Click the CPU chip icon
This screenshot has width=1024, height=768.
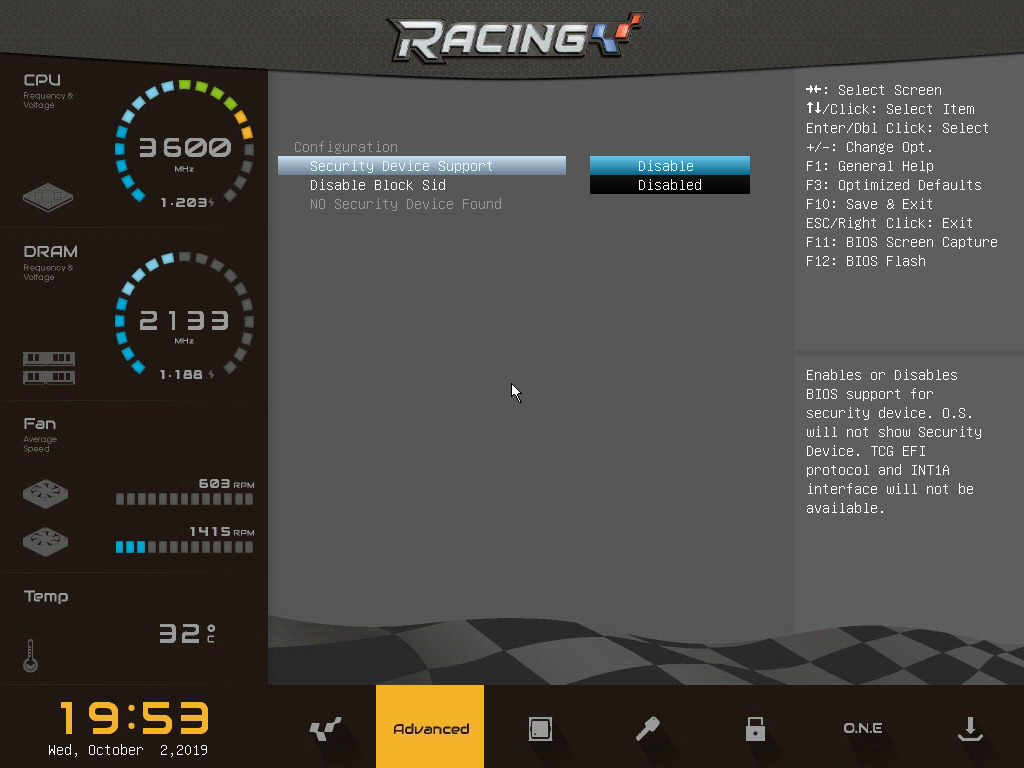tap(48, 197)
